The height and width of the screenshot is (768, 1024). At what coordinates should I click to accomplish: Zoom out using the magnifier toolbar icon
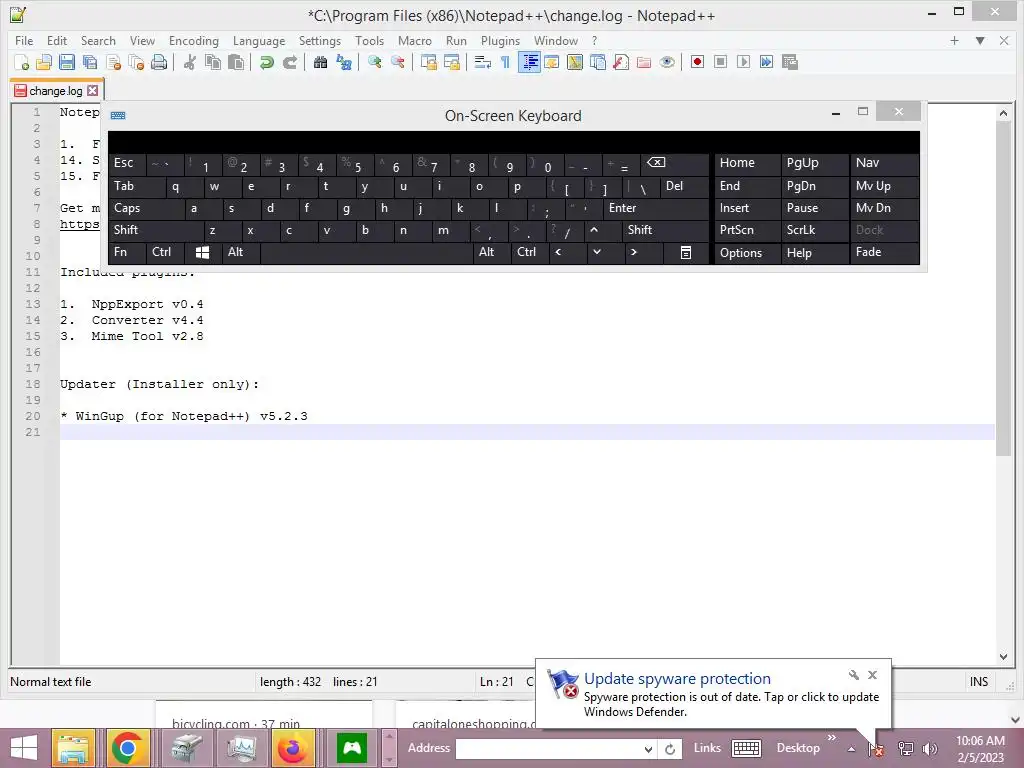(x=397, y=62)
